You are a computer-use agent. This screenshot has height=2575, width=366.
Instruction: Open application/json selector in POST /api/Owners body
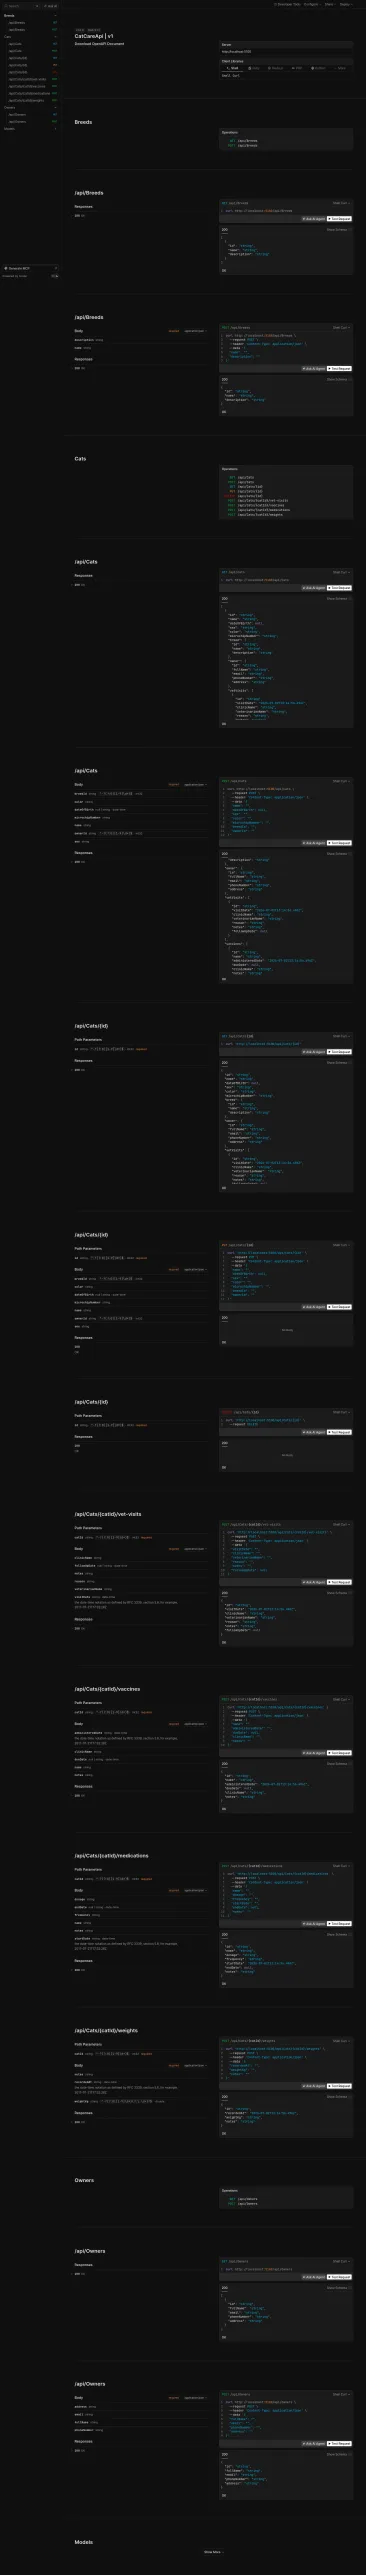pos(195,2397)
